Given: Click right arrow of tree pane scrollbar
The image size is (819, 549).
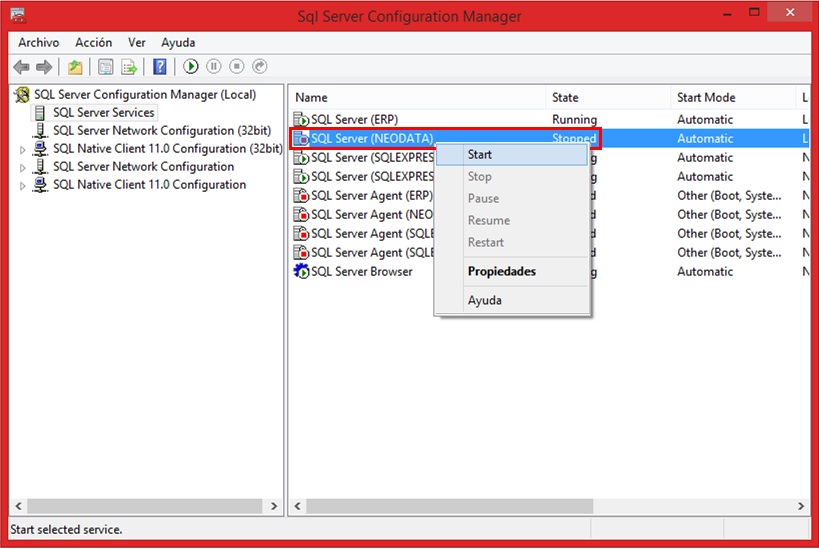Looking at the screenshot, I should (274, 506).
